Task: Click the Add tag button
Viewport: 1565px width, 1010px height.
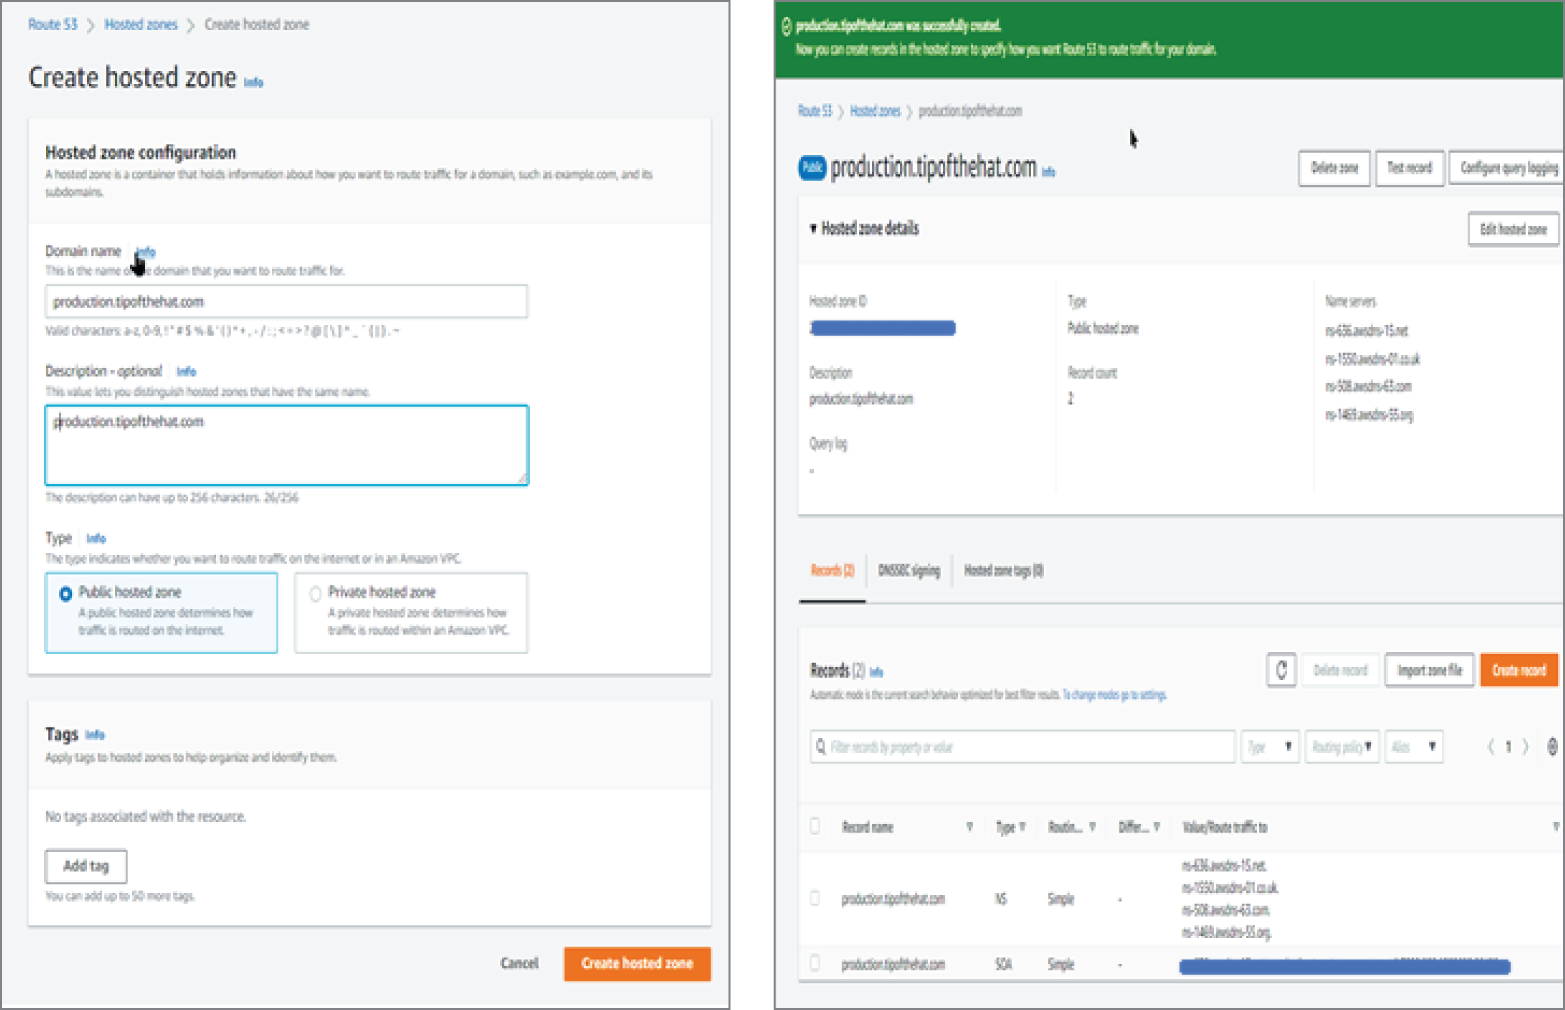Action: coord(86,866)
